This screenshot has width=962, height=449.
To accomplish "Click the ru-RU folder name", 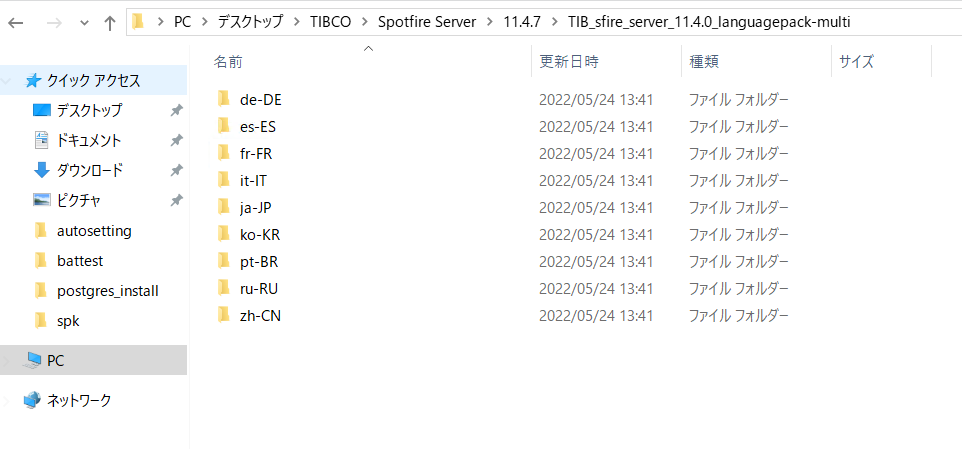I will click(x=259, y=289).
